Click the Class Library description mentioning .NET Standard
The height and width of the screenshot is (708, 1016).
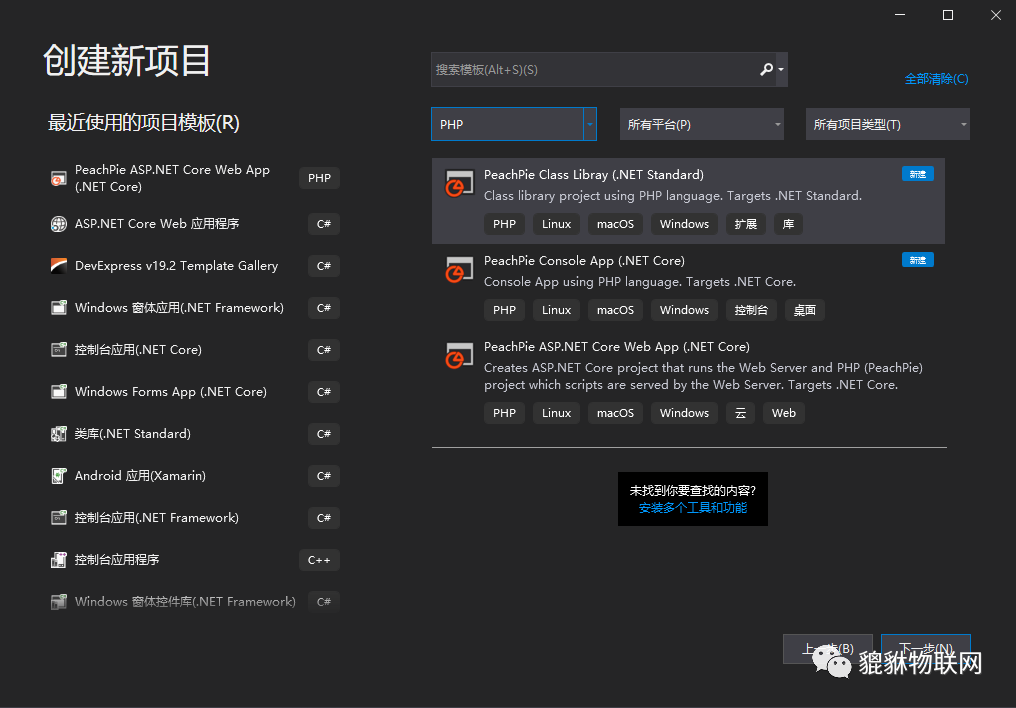(673, 196)
